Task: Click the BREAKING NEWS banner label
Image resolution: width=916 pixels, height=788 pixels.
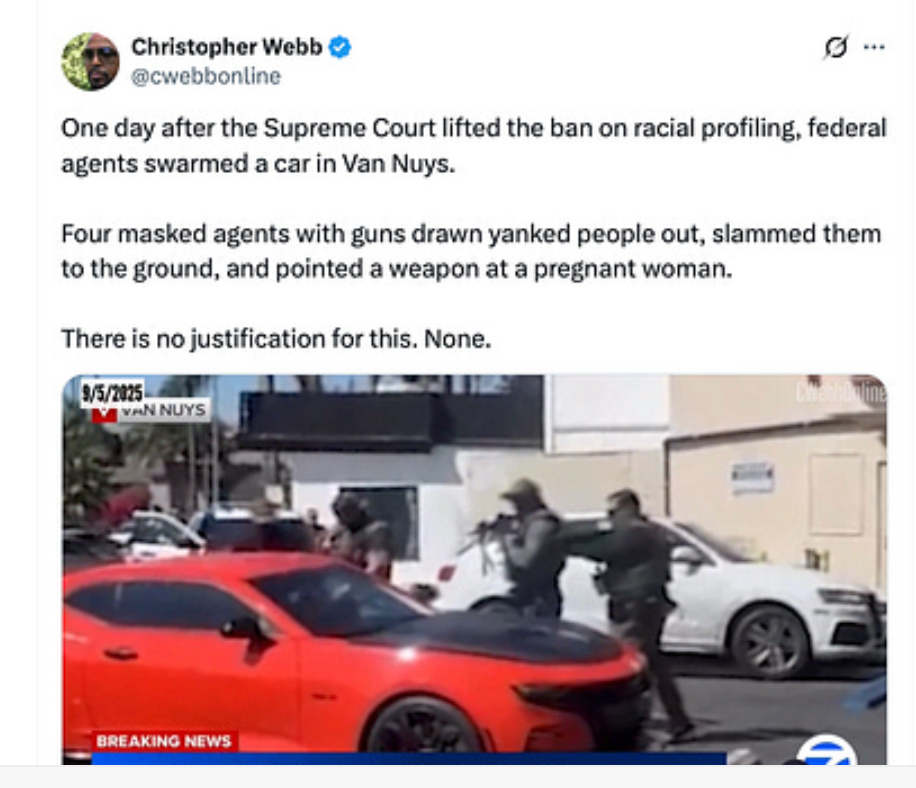Action: click(x=164, y=741)
